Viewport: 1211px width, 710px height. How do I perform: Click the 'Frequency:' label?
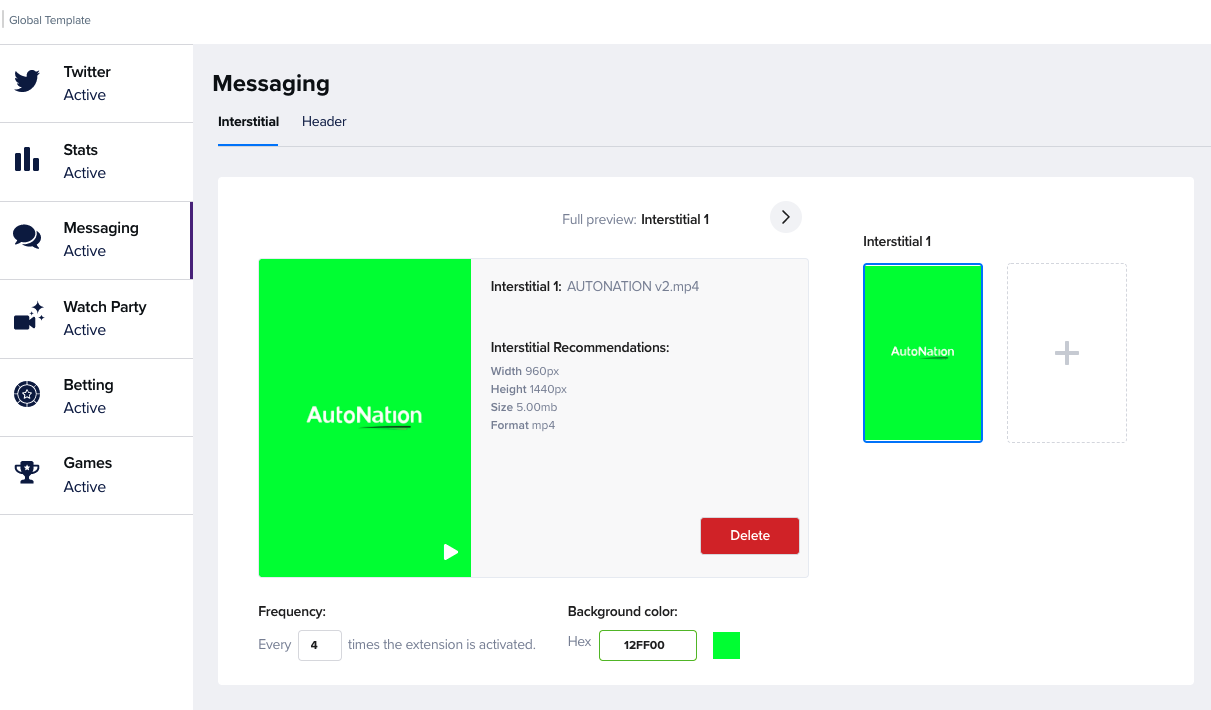[x=292, y=611]
